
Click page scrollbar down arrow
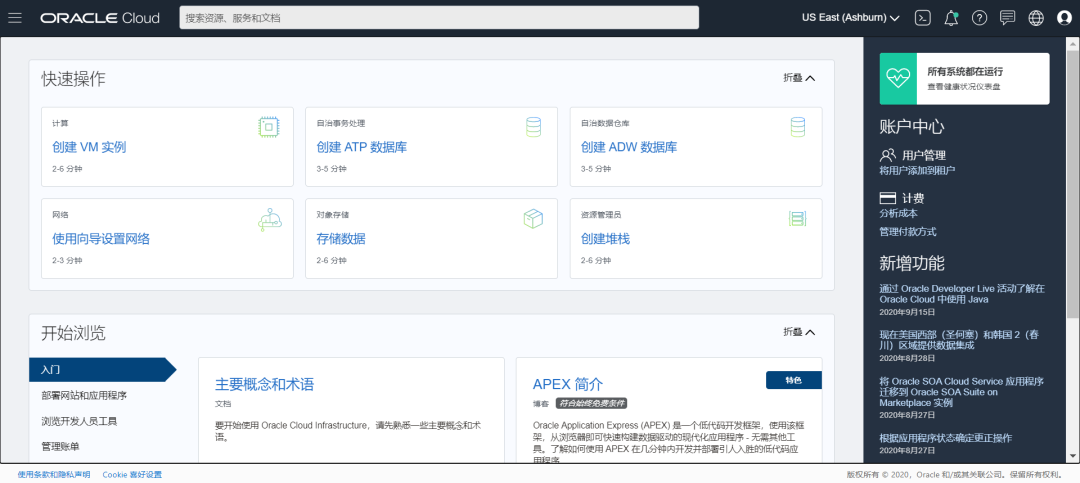(x=1072, y=456)
